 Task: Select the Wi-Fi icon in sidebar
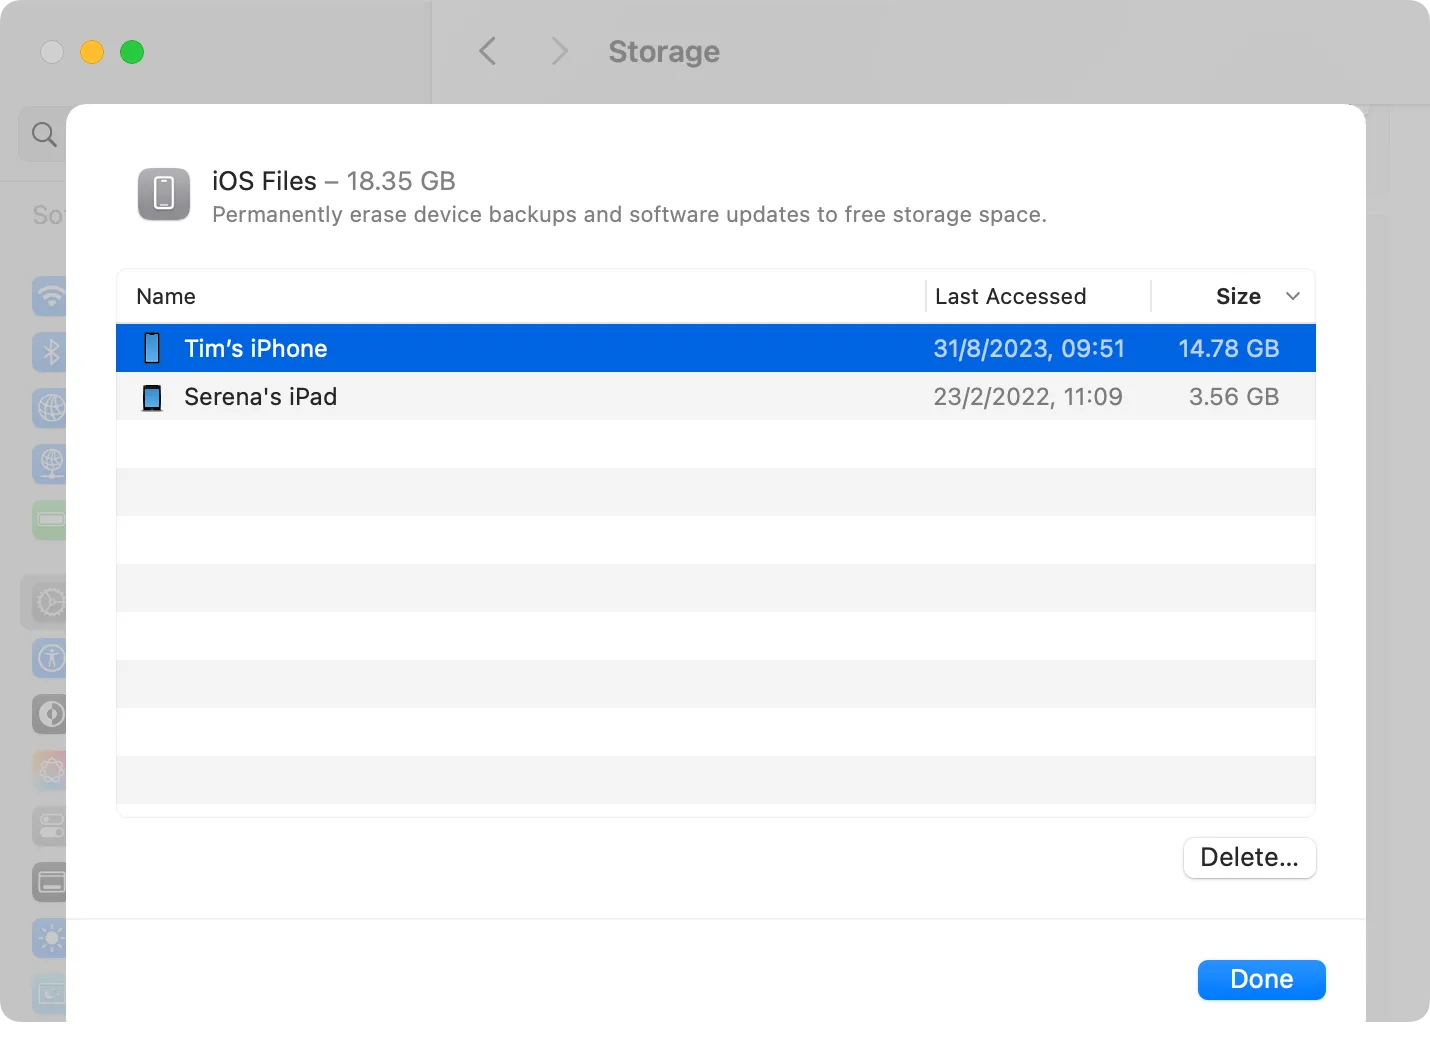[x=48, y=297]
